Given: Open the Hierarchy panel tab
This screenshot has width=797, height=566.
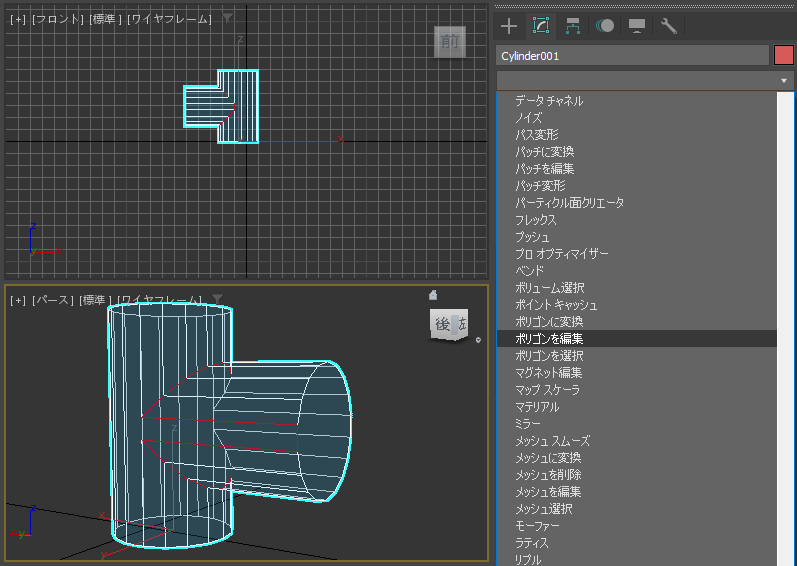Looking at the screenshot, I should pyautogui.click(x=573, y=26).
